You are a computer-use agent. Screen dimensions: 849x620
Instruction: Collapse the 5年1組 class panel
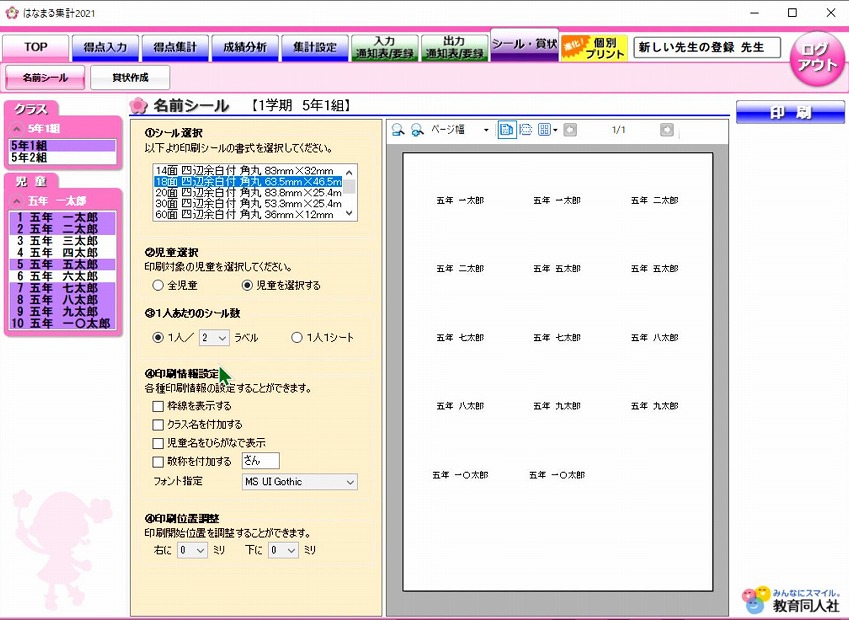pyautogui.click(x=17, y=129)
